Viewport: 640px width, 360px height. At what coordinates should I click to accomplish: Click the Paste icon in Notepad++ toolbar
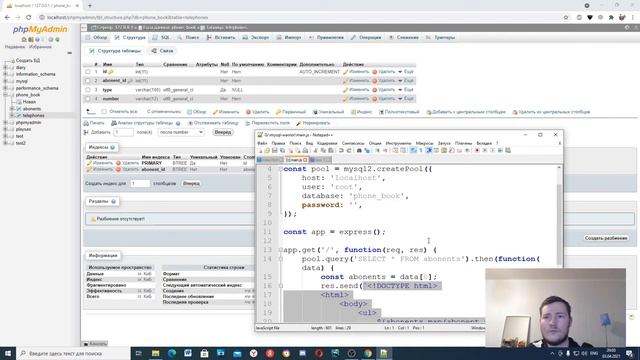coord(331,151)
